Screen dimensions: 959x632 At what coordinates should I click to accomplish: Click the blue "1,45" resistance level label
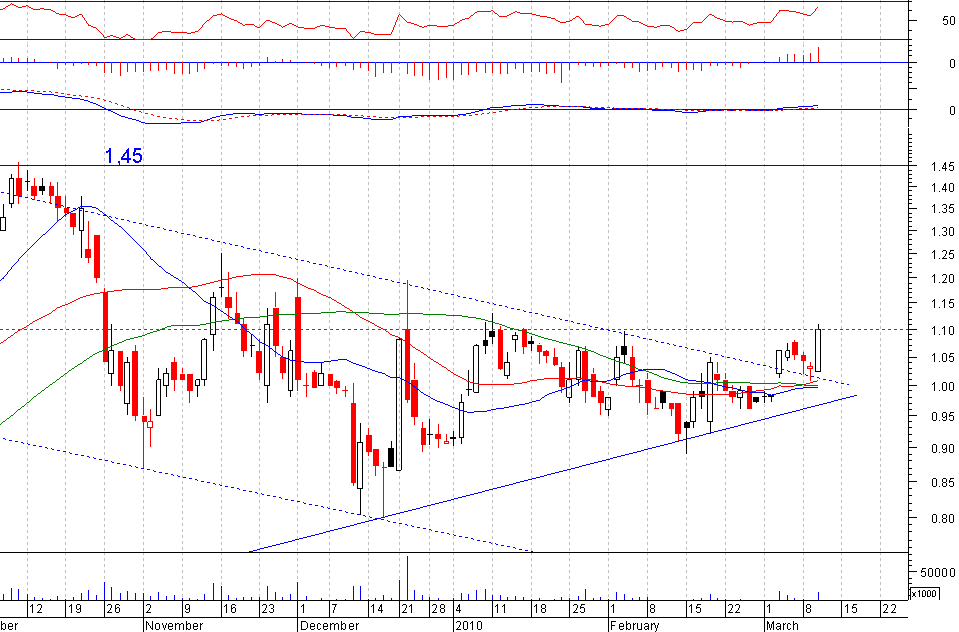pyautogui.click(x=124, y=155)
